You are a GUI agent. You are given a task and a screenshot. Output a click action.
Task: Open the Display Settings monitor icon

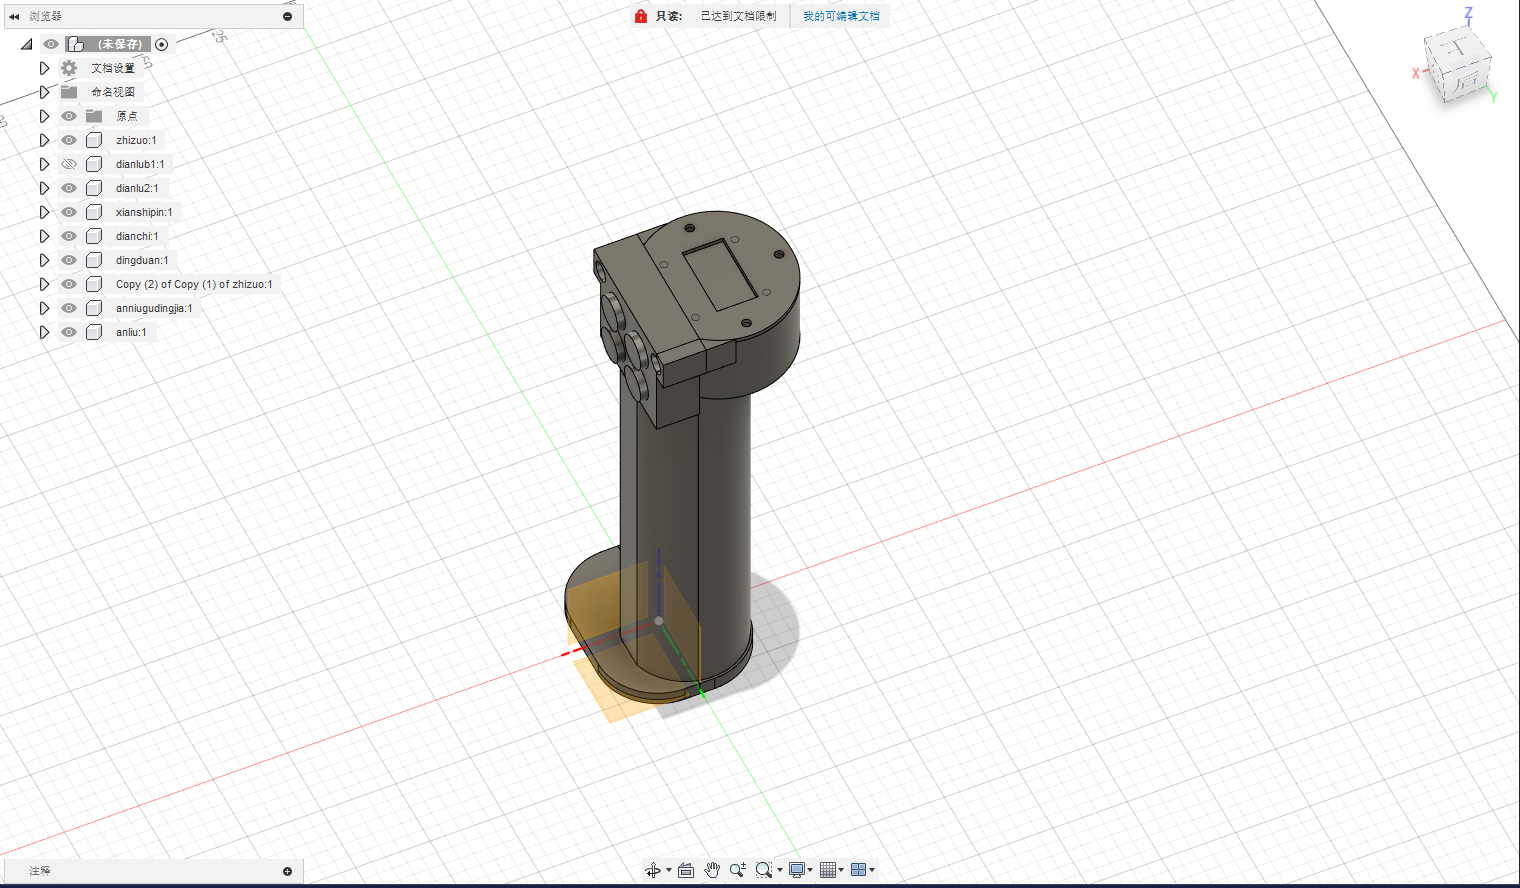pyautogui.click(x=797, y=870)
